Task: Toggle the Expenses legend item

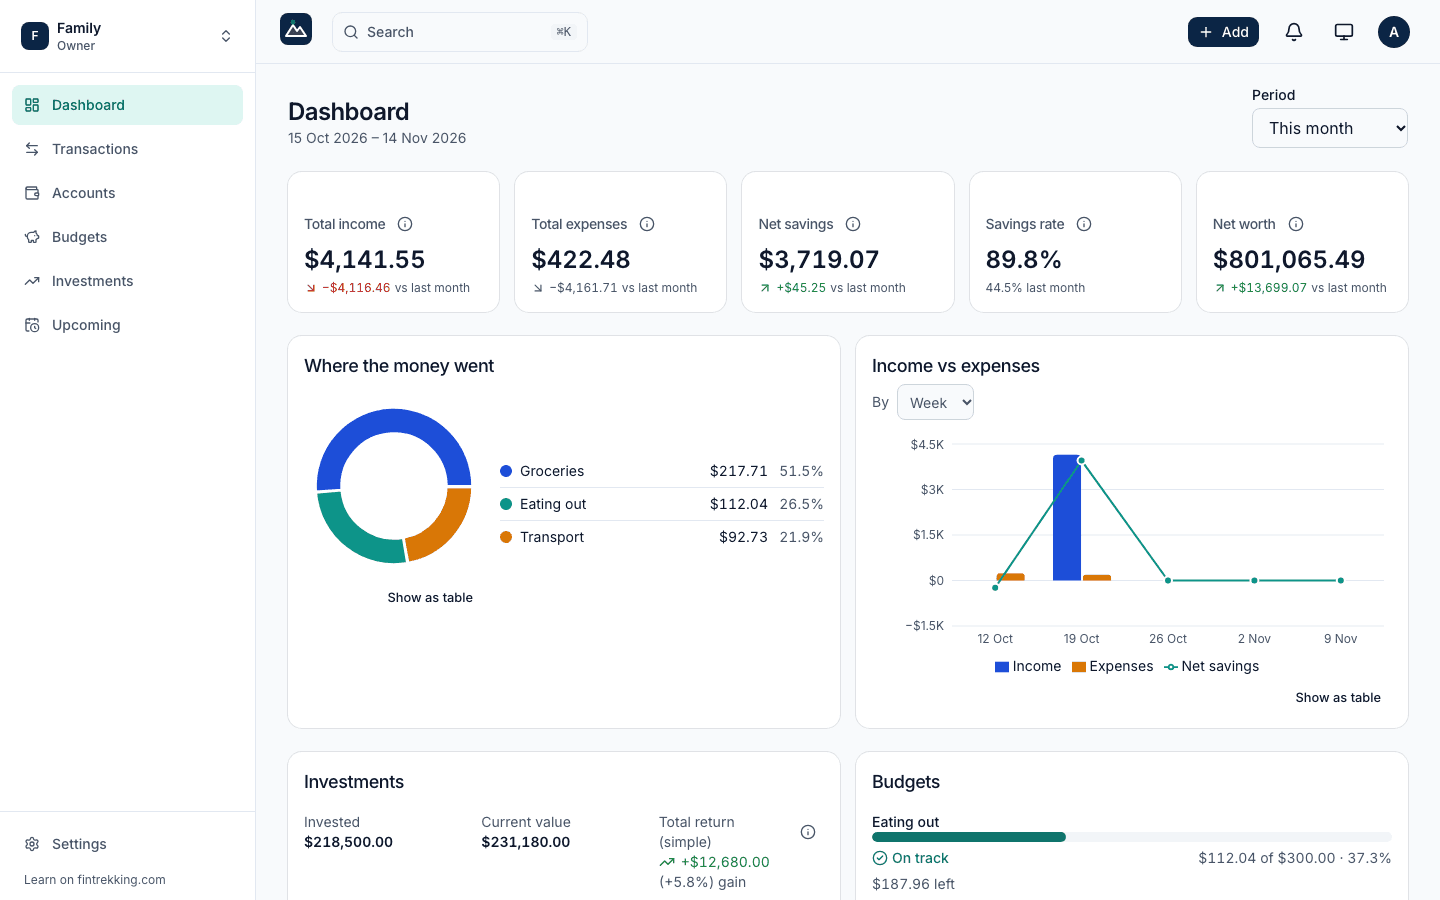Action: point(1112,667)
